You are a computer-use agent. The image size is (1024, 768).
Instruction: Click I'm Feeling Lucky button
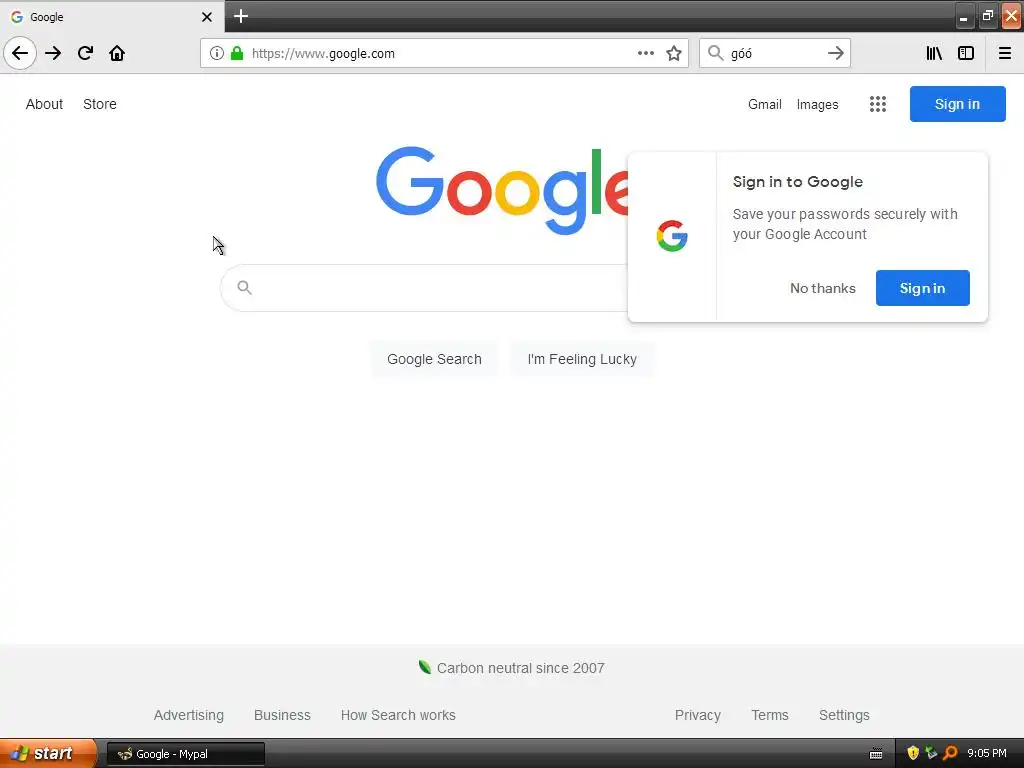[x=582, y=359]
